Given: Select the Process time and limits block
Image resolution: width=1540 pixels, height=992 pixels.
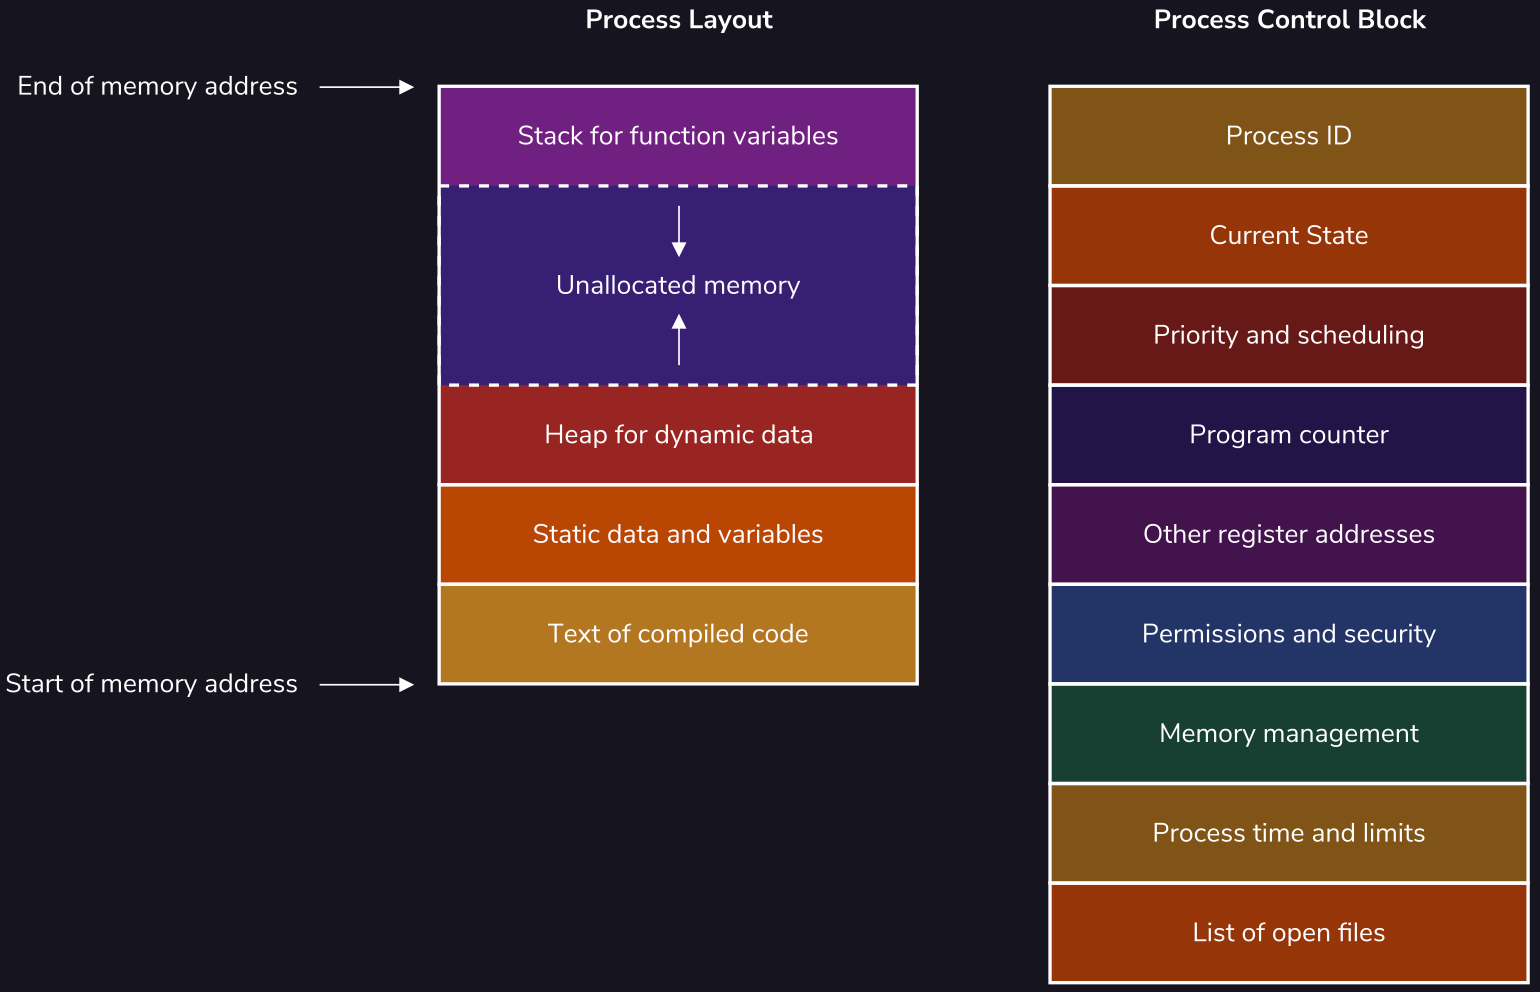Looking at the screenshot, I should pyautogui.click(x=1288, y=833).
